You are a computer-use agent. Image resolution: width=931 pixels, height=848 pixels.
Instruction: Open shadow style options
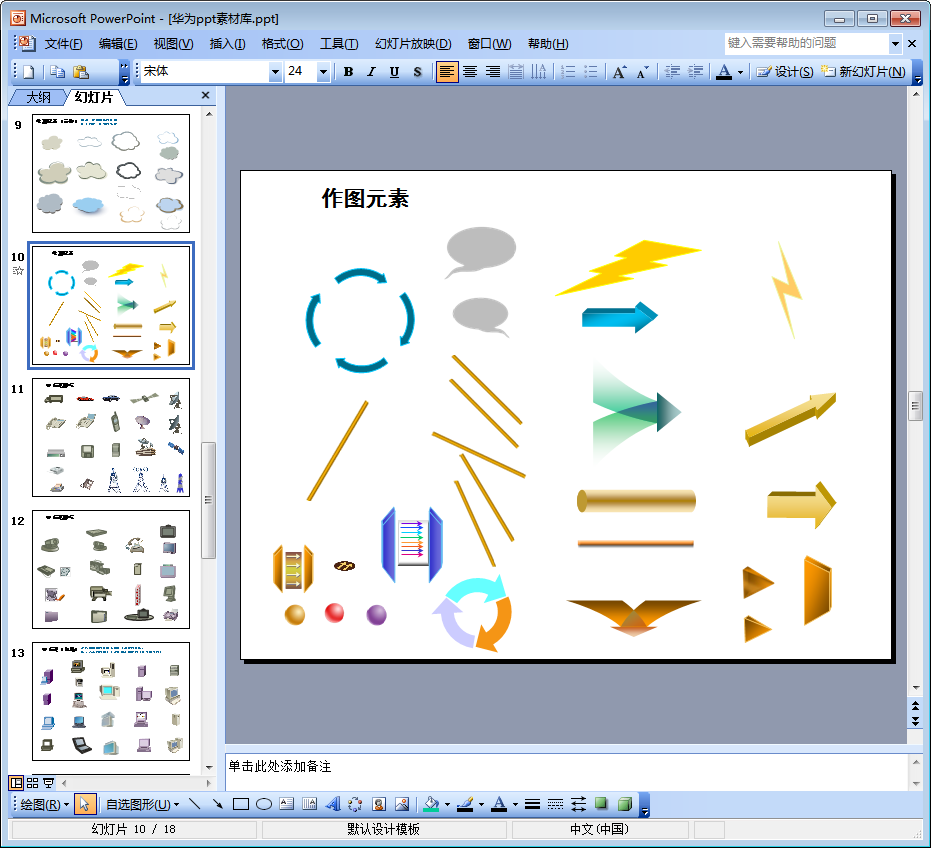click(601, 805)
